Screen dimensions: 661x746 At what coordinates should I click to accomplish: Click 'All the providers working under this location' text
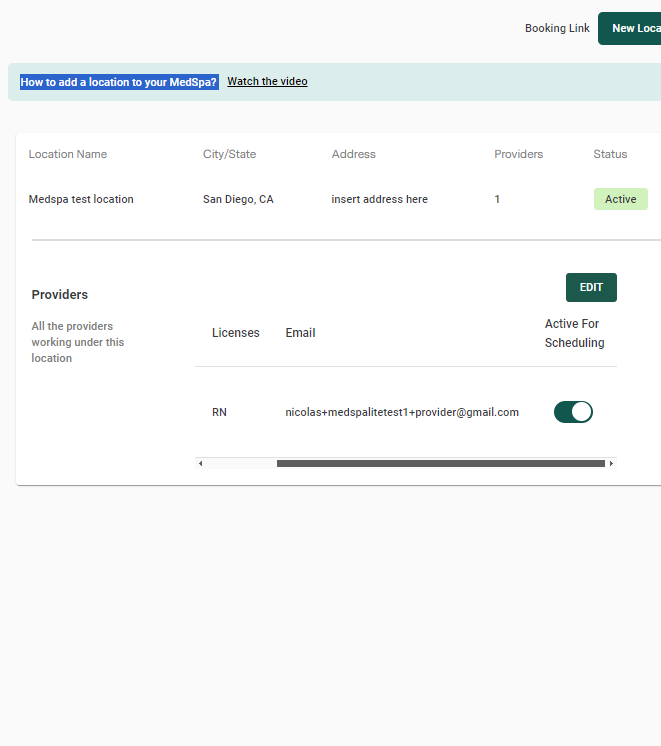click(78, 342)
